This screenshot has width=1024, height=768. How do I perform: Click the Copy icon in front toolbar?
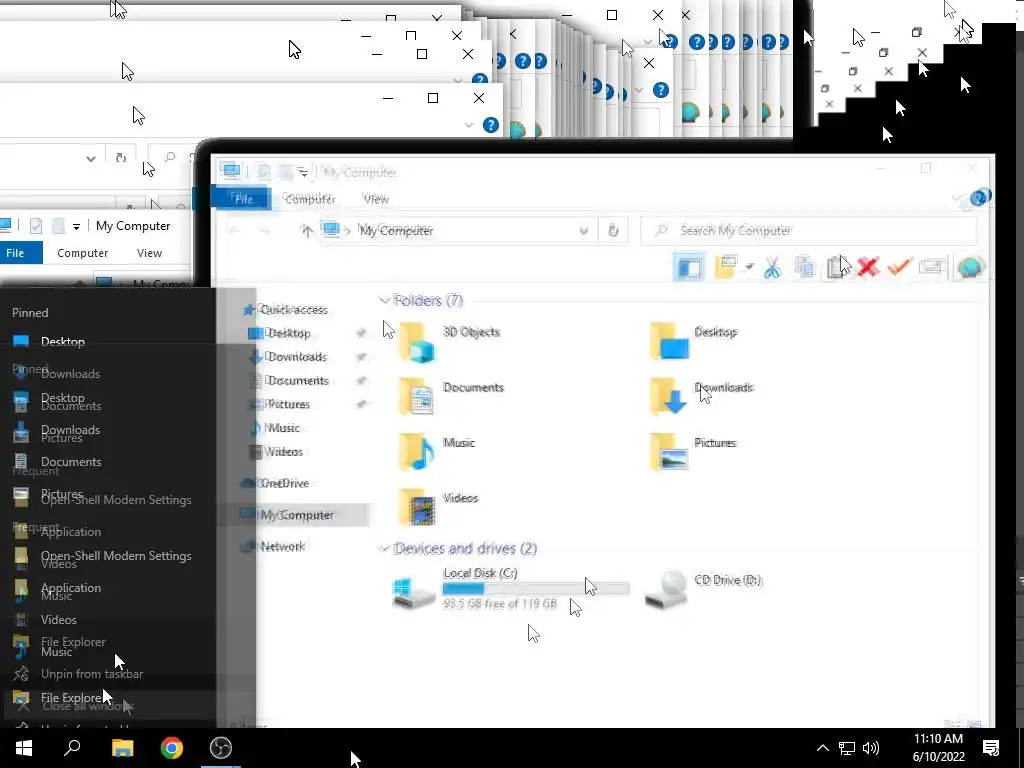click(x=805, y=267)
